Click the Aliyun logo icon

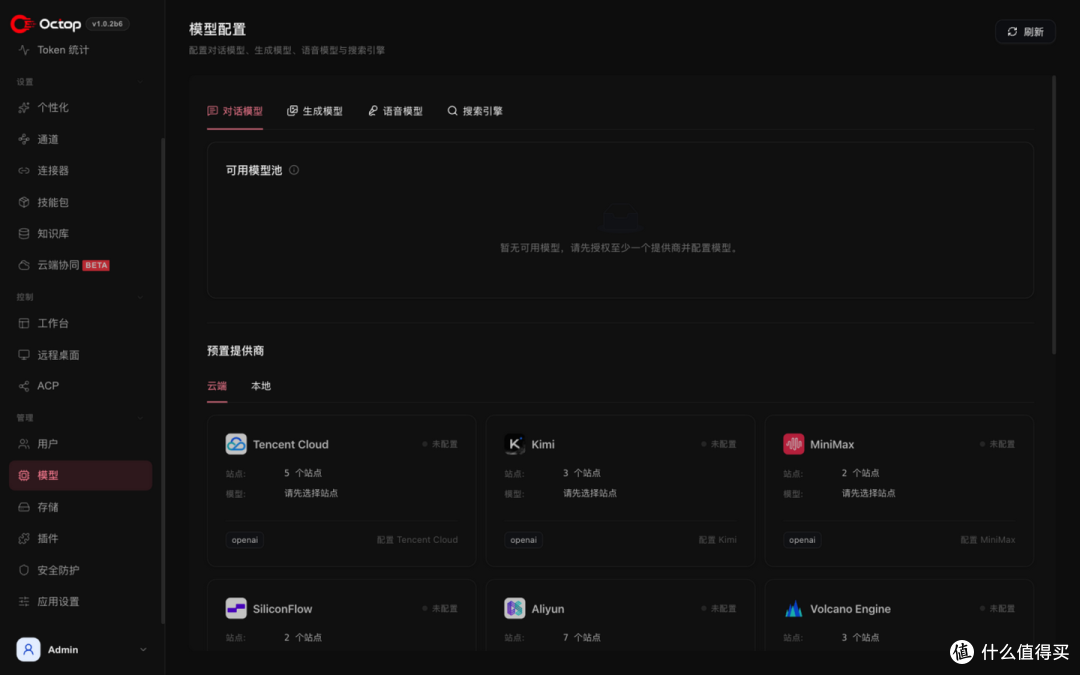tap(515, 609)
